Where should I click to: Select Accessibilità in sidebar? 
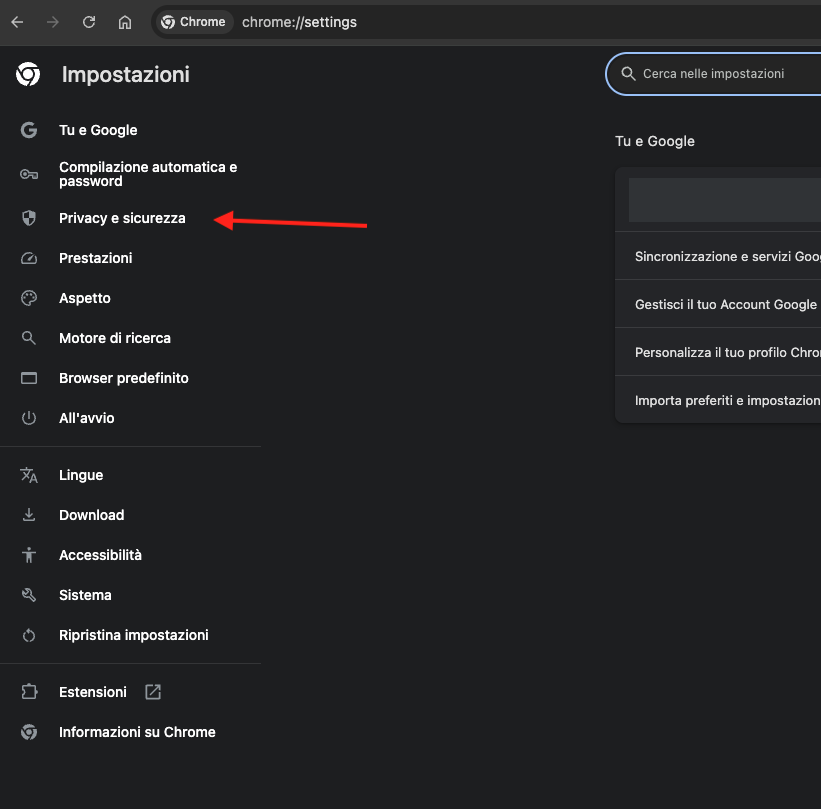[101, 555]
